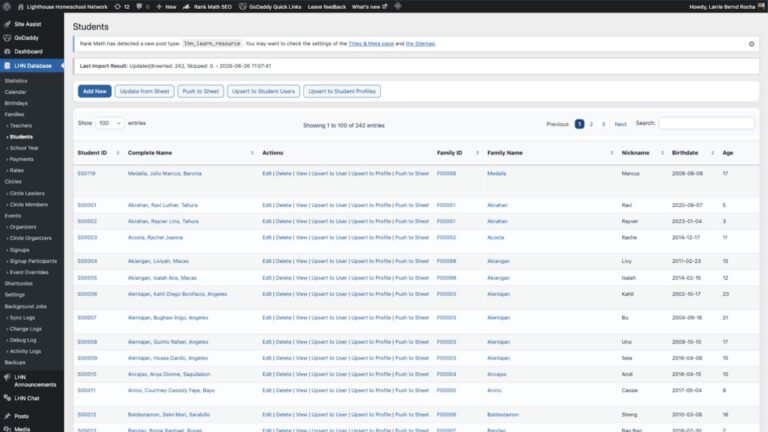The image size is (768, 432).
Task: Sort by Birthdate column arrows
Action: tap(713, 153)
